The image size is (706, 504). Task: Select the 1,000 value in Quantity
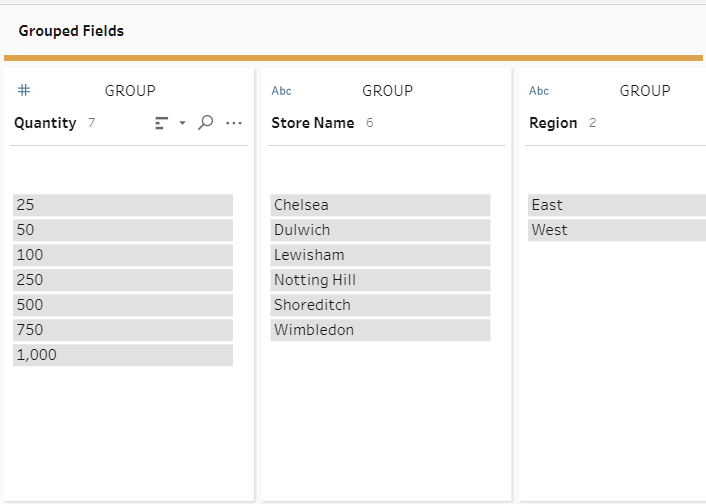[x=122, y=355]
